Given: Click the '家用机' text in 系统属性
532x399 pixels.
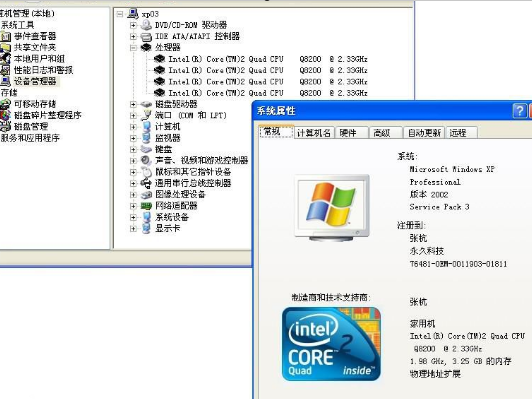Looking at the screenshot, I should pos(422,323).
